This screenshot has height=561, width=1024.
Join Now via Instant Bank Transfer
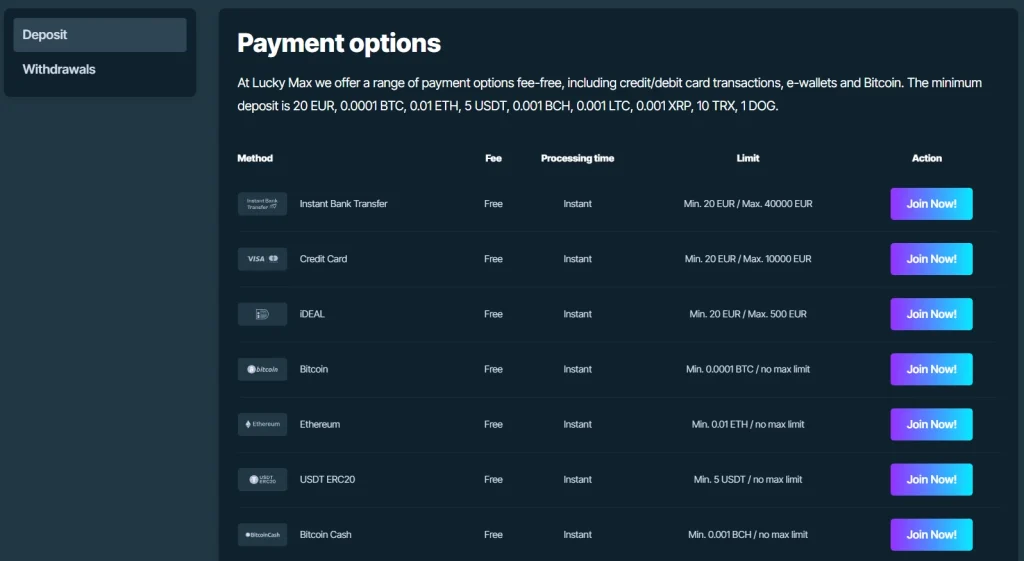931,204
